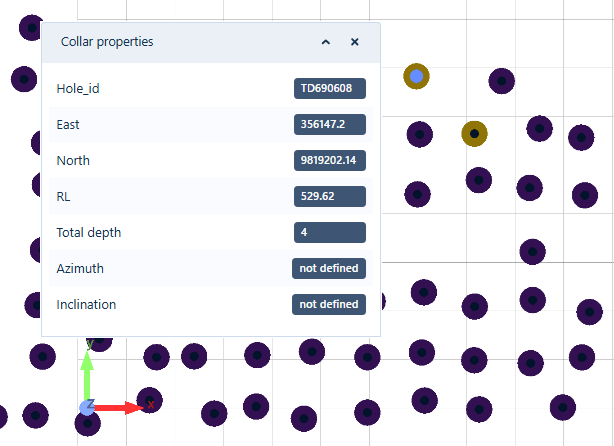Click the blue axis origin sphere
This screenshot has width=614, height=446.
pos(87,407)
